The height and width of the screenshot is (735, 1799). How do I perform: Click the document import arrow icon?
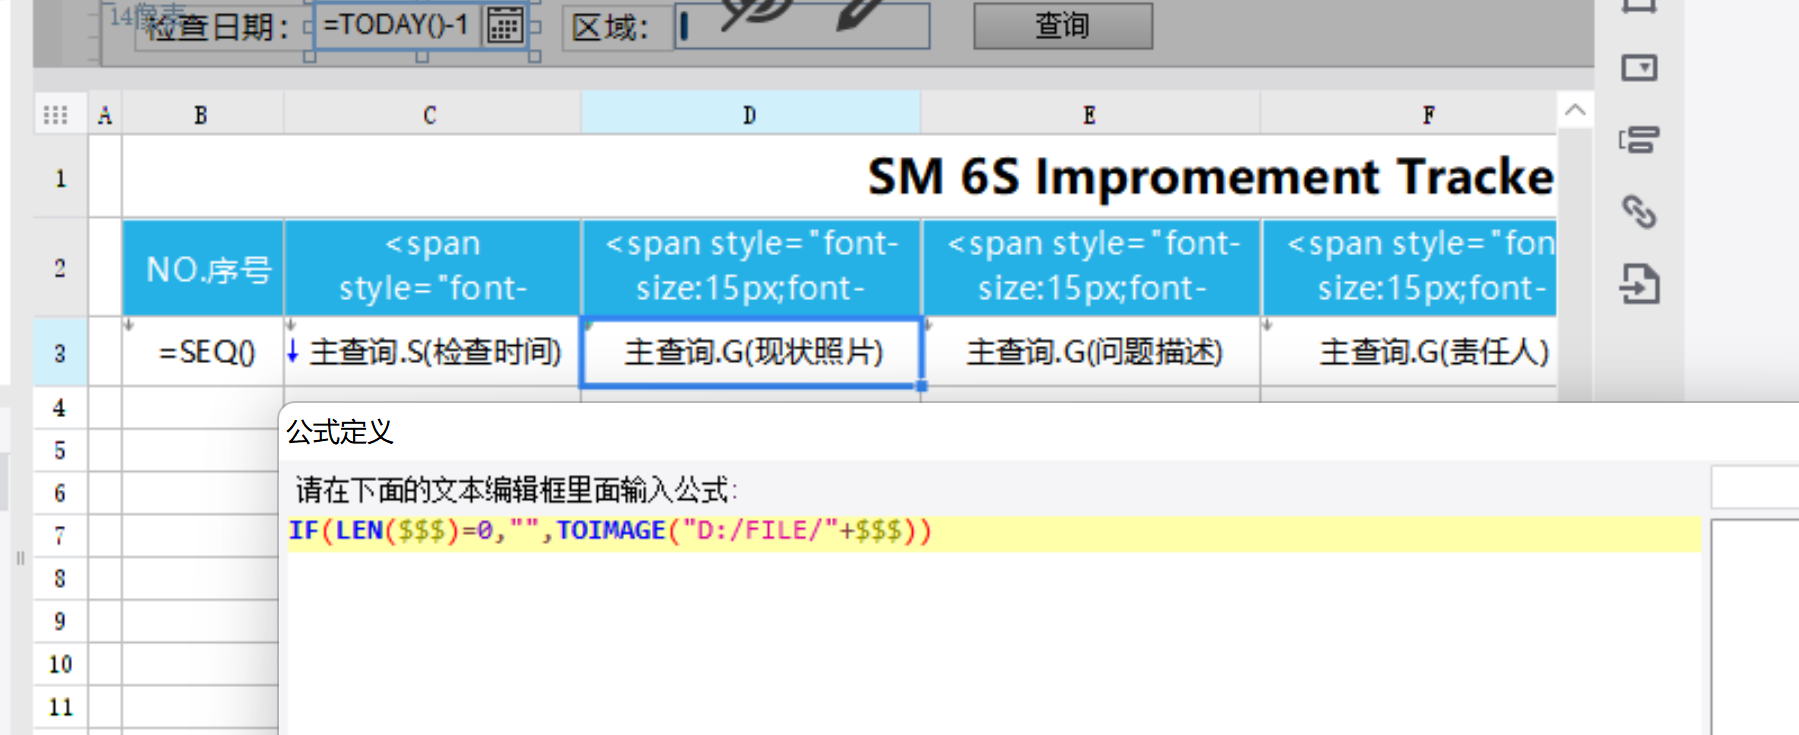[1639, 284]
